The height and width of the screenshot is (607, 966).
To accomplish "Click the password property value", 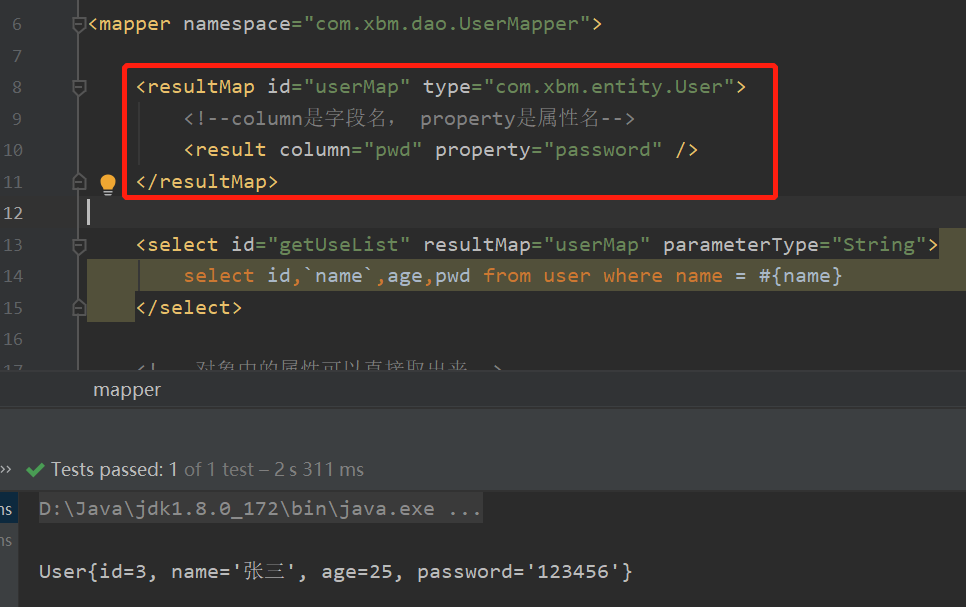I will [603, 150].
